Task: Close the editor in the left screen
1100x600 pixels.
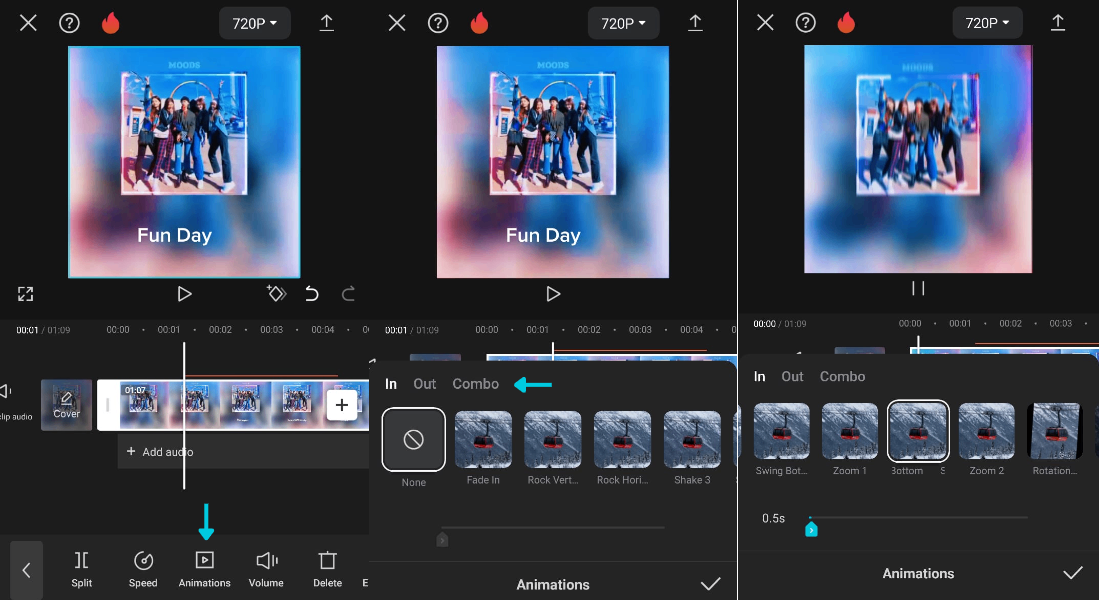Action: point(28,23)
